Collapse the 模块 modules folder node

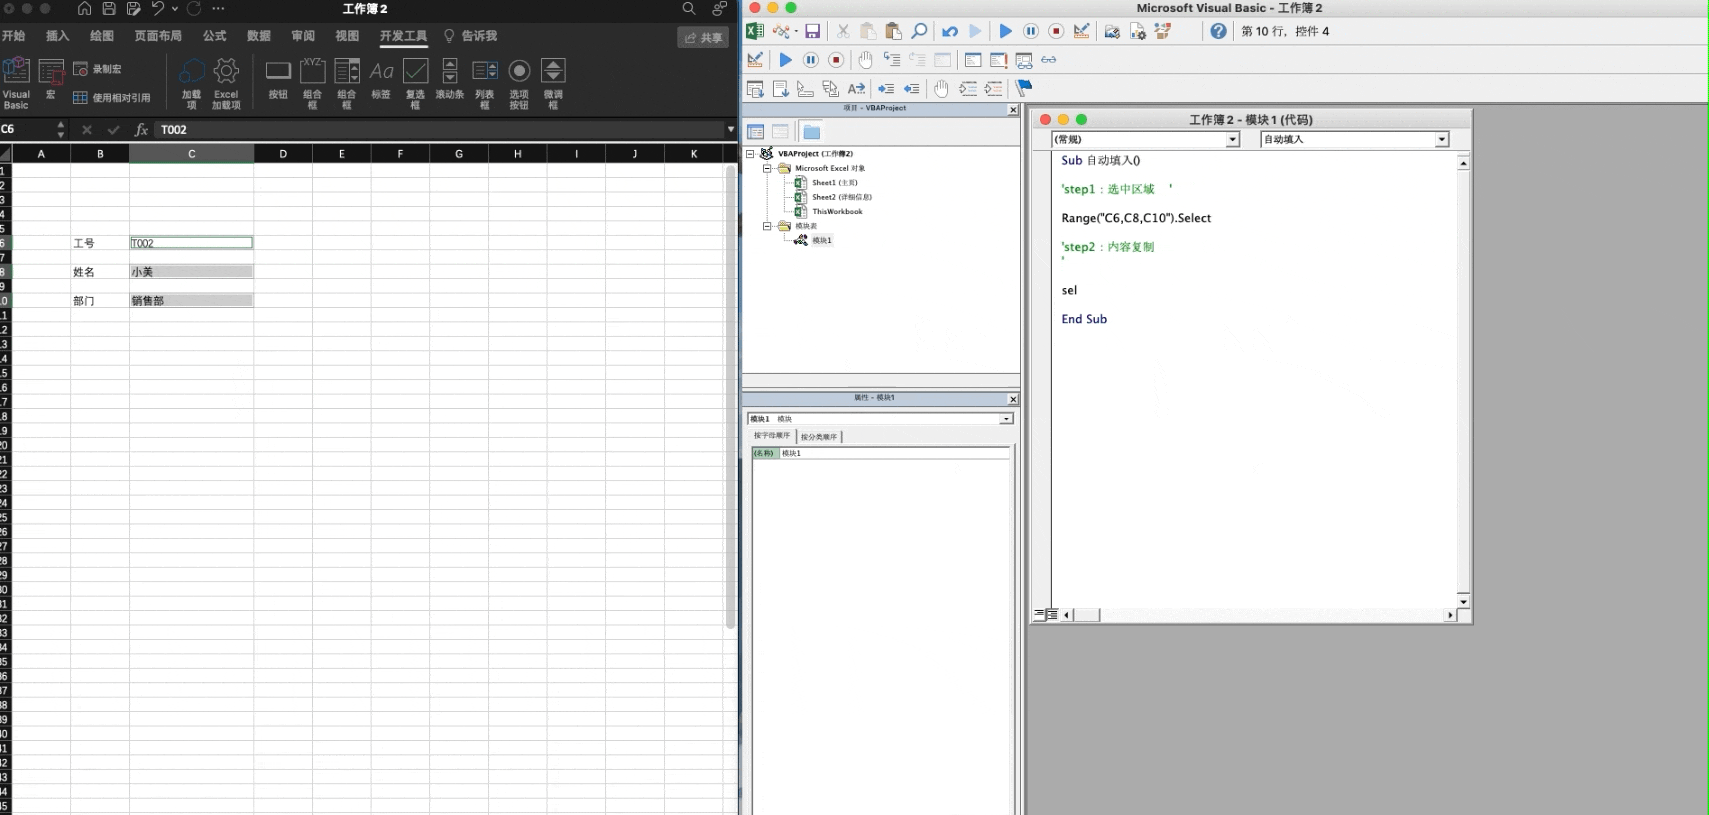coord(767,226)
